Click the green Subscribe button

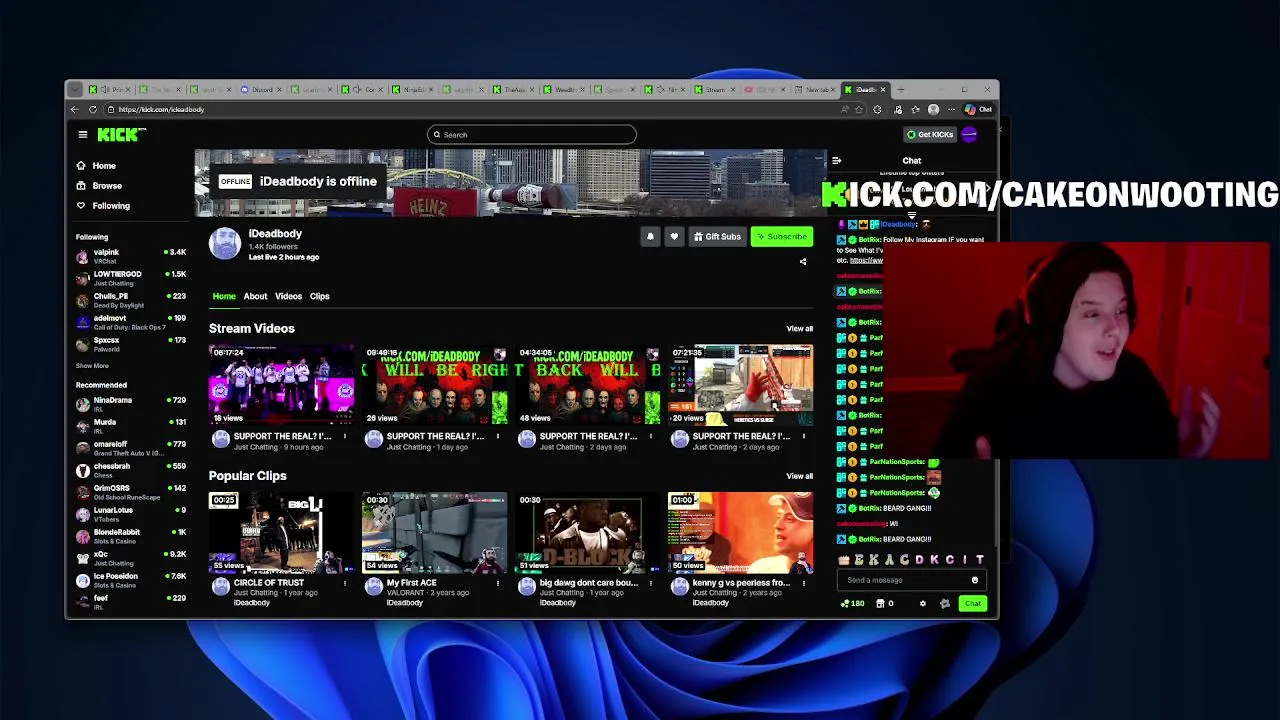coord(782,237)
